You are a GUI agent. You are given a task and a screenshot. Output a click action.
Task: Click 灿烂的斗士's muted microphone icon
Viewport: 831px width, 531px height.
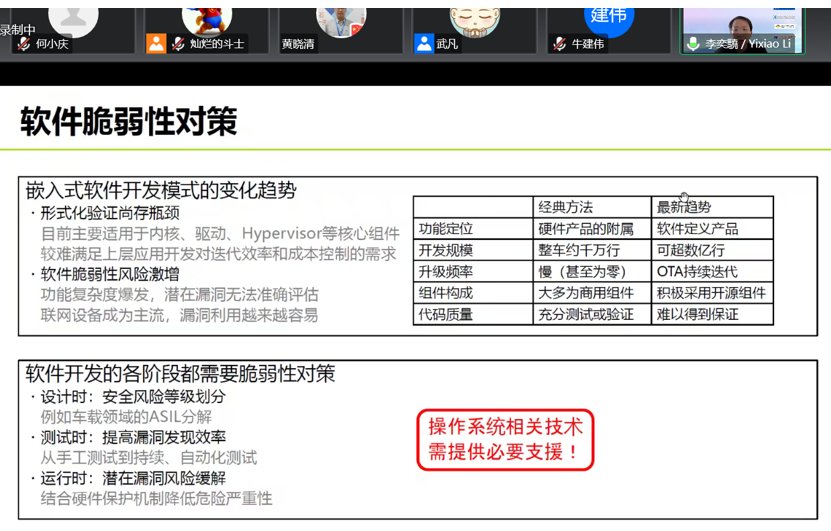point(177,44)
